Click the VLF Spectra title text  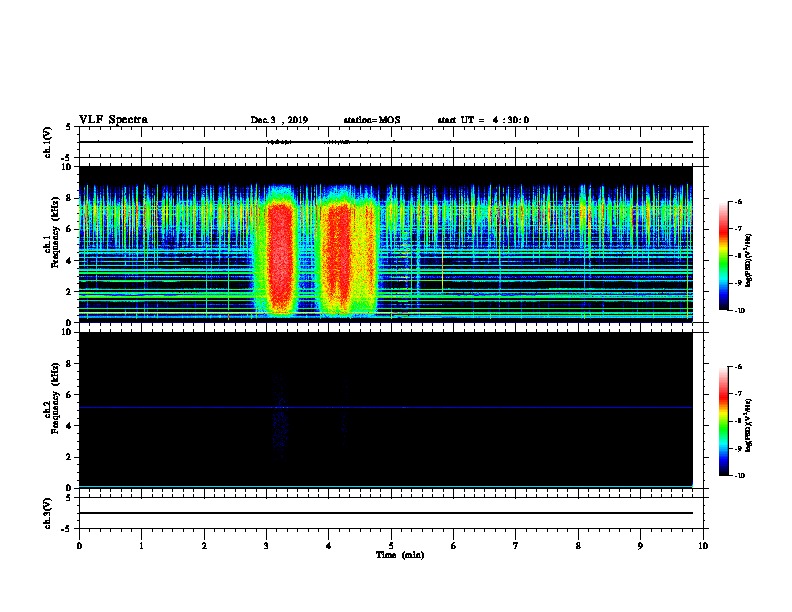click(113, 120)
